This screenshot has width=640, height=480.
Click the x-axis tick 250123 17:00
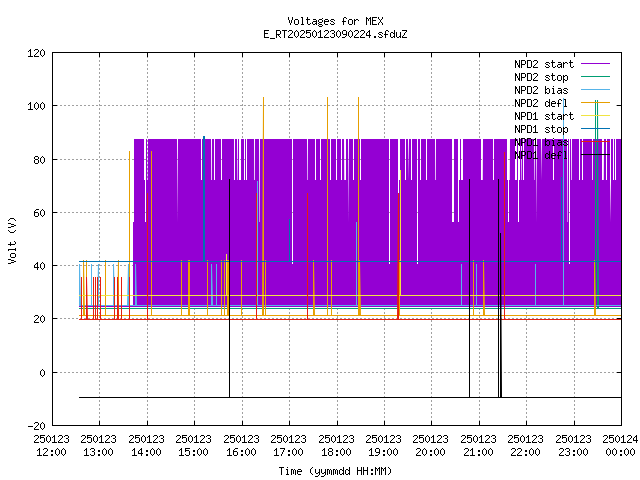tap(289, 446)
